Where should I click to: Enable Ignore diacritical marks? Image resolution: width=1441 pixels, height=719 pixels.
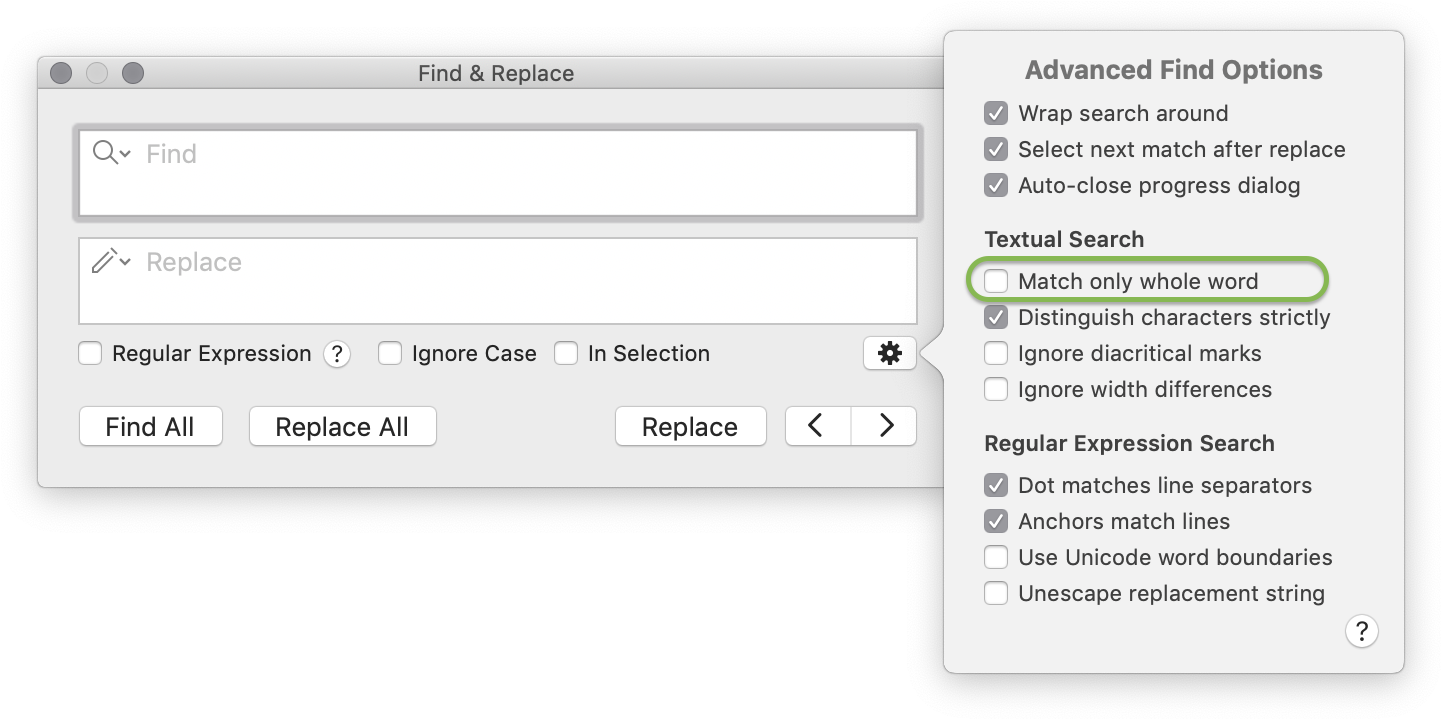coord(996,353)
